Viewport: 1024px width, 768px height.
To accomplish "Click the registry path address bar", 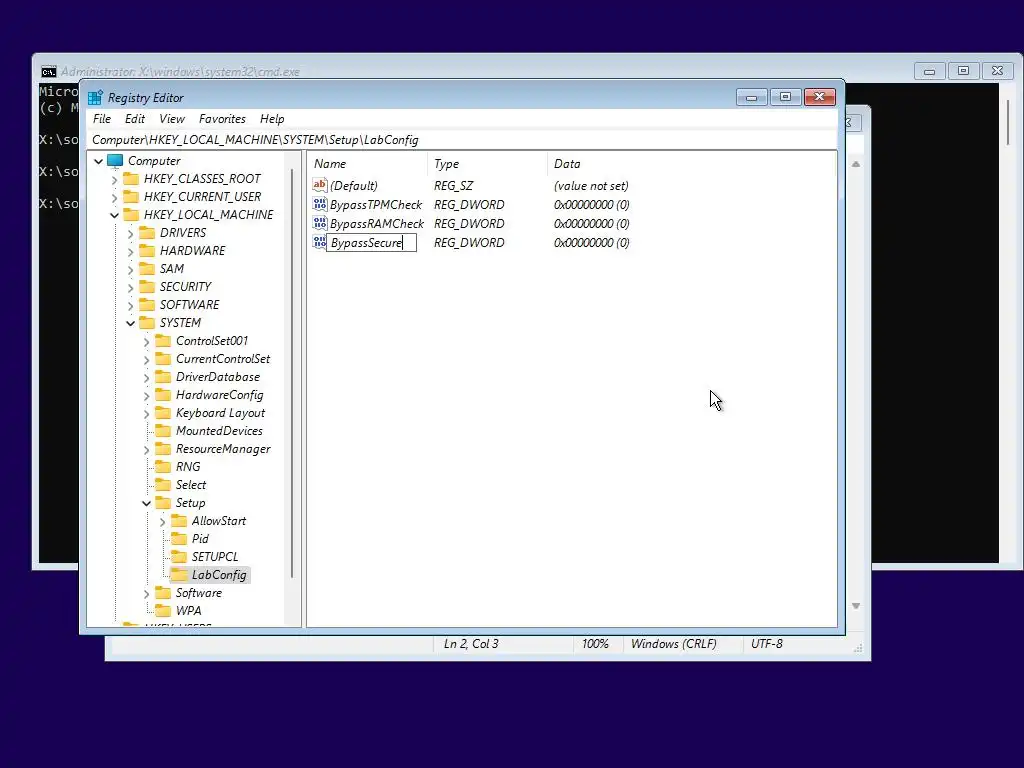I will [462, 140].
